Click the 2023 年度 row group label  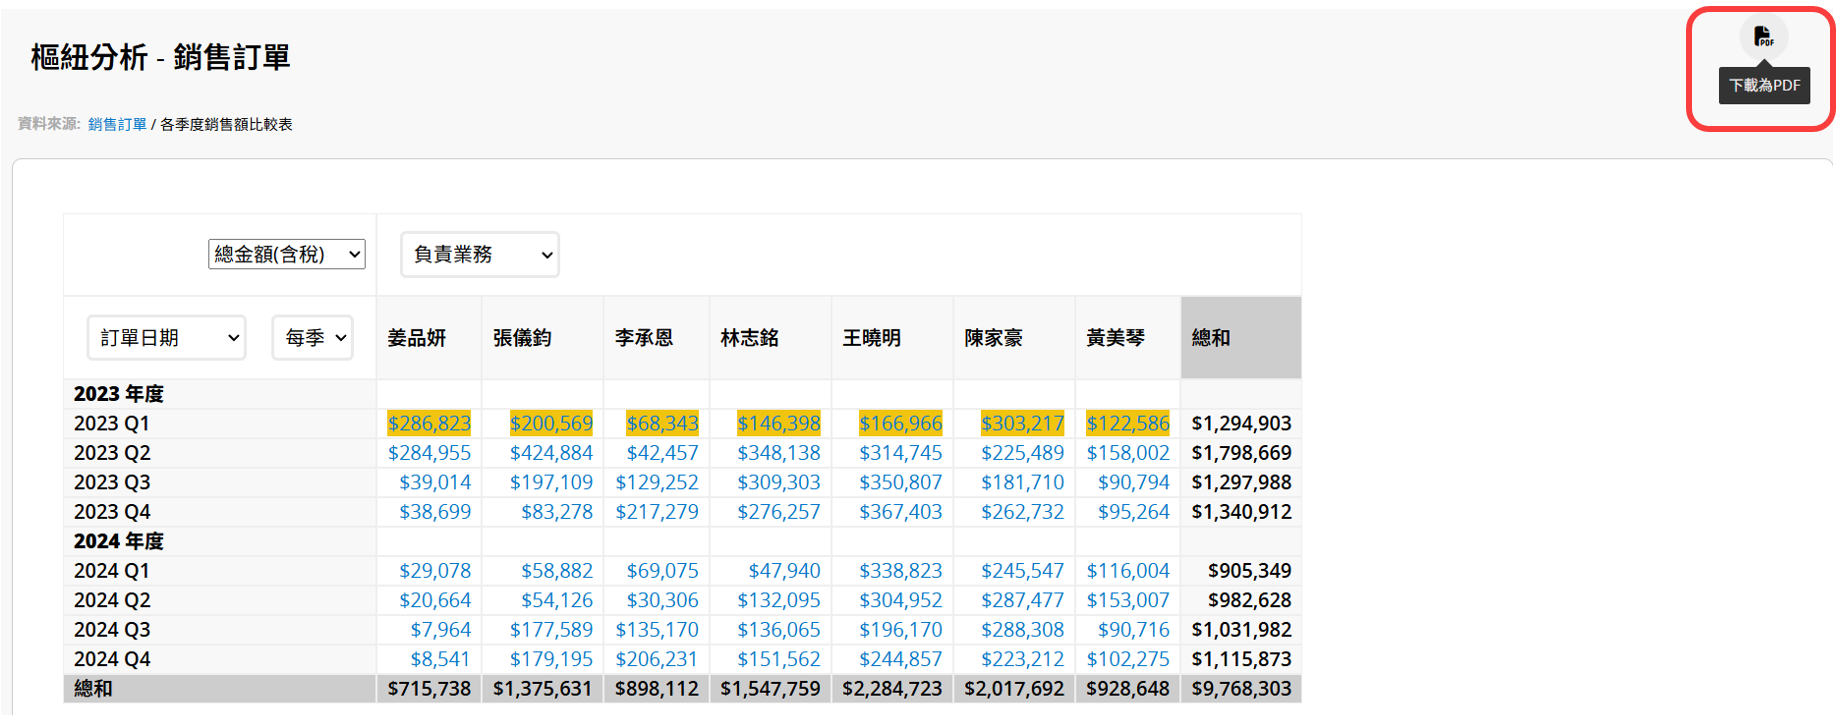pyautogui.click(x=119, y=394)
